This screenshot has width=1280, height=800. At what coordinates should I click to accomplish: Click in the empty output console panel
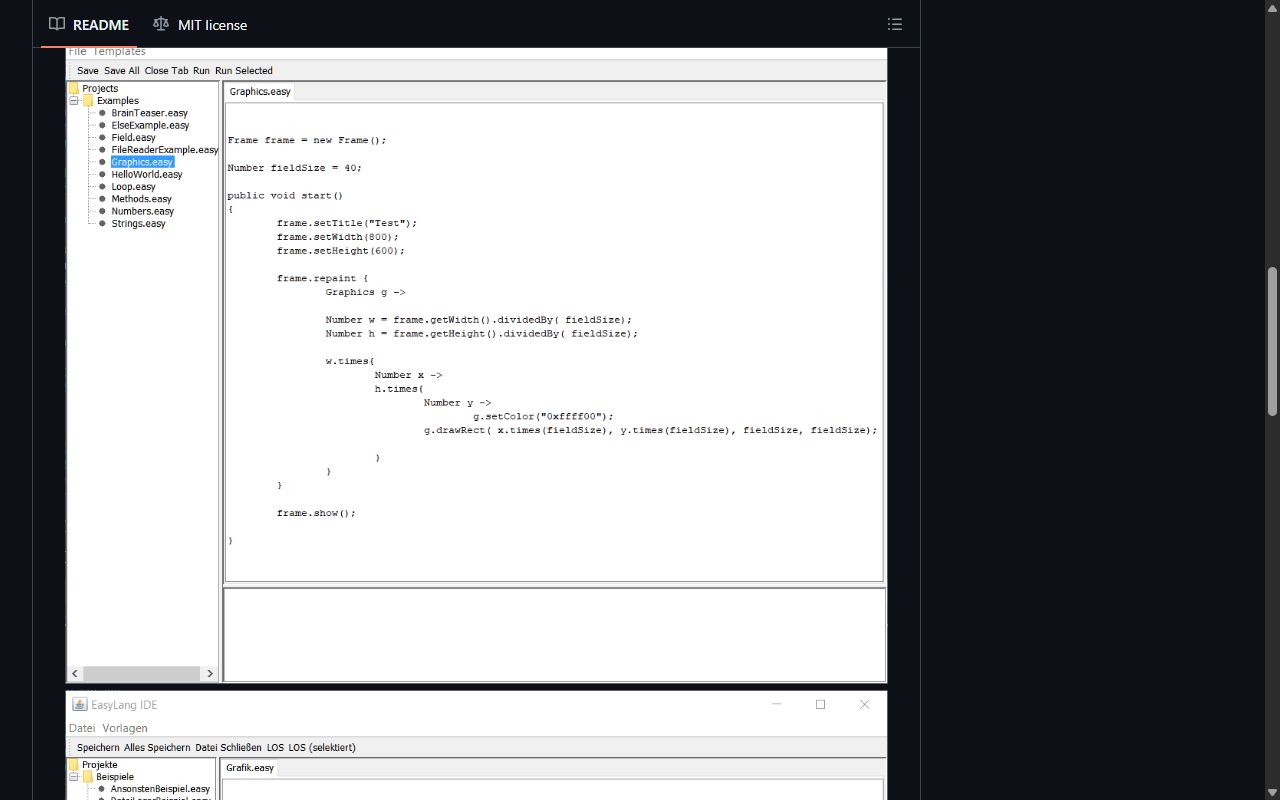(554, 634)
